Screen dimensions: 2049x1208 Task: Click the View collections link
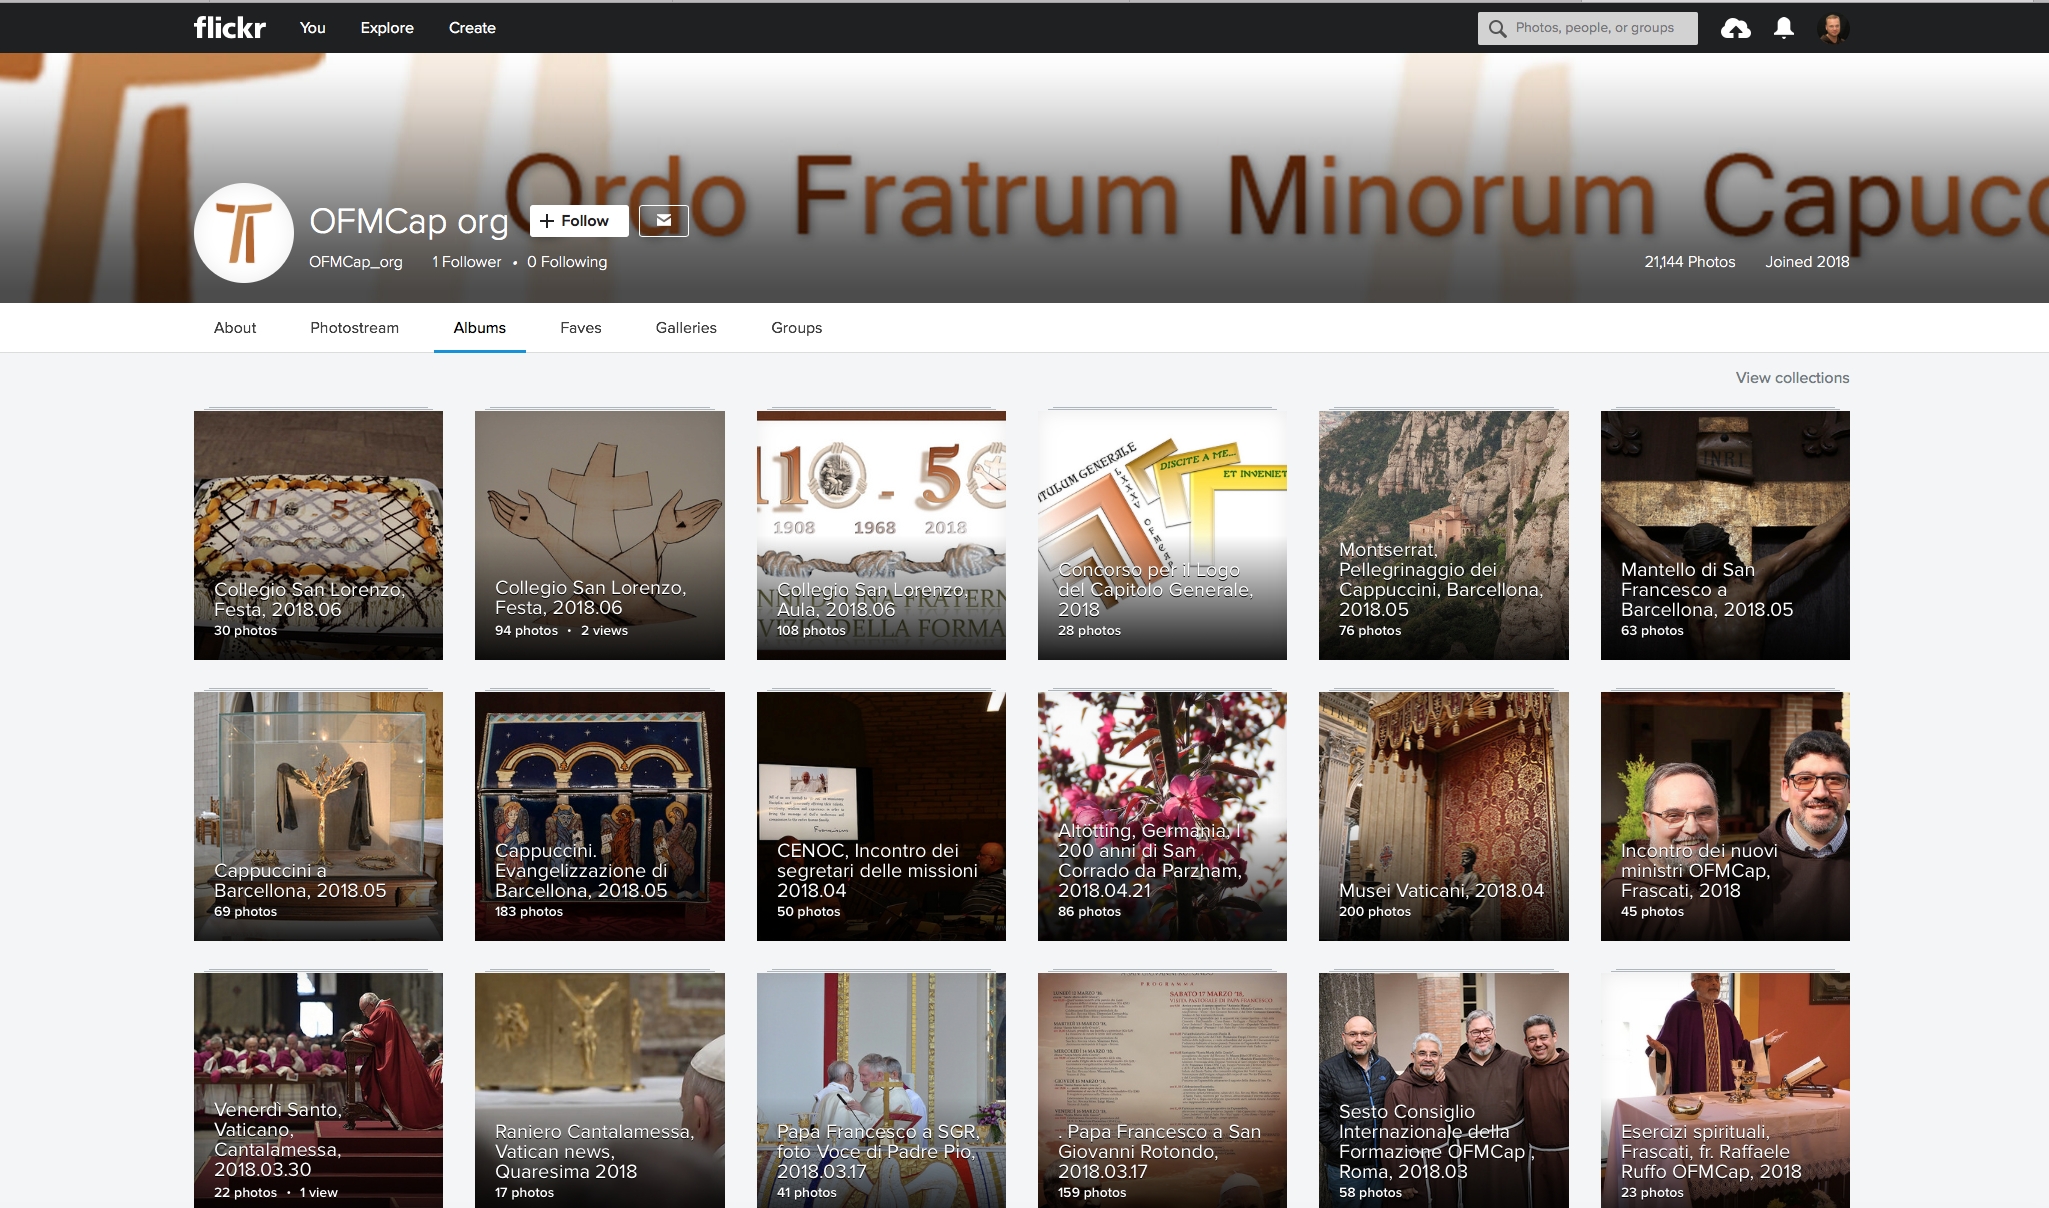[x=1792, y=378]
